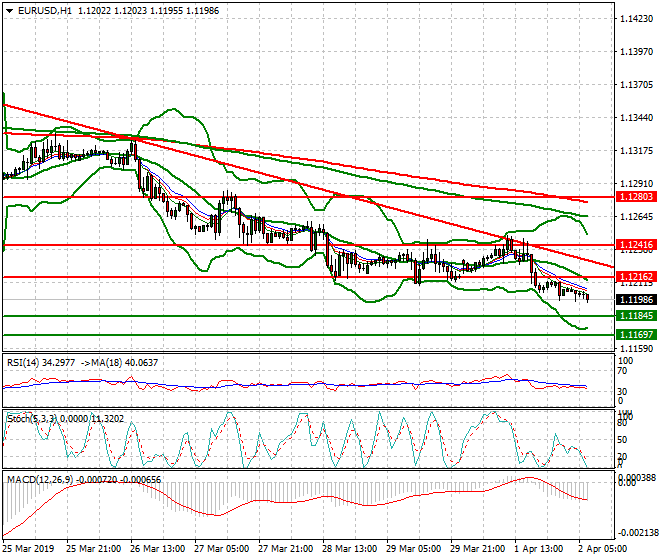Click the MACD scale value -0.002138
660x560 pixels.
click(x=638, y=533)
